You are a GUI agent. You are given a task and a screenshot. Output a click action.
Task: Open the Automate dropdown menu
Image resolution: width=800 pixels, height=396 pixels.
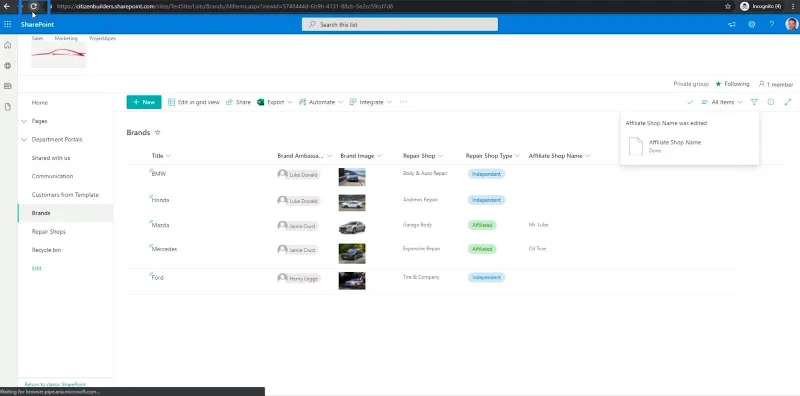click(x=320, y=102)
